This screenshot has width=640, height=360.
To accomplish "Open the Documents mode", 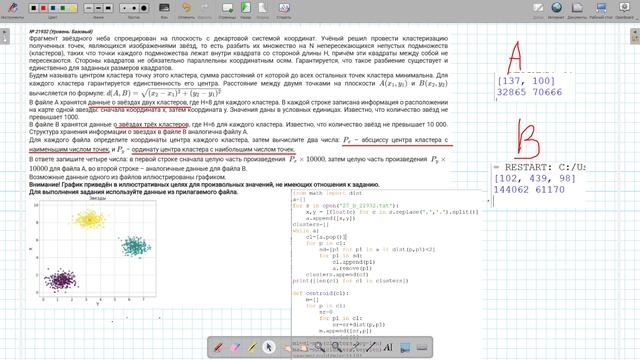I will [577, 10].
